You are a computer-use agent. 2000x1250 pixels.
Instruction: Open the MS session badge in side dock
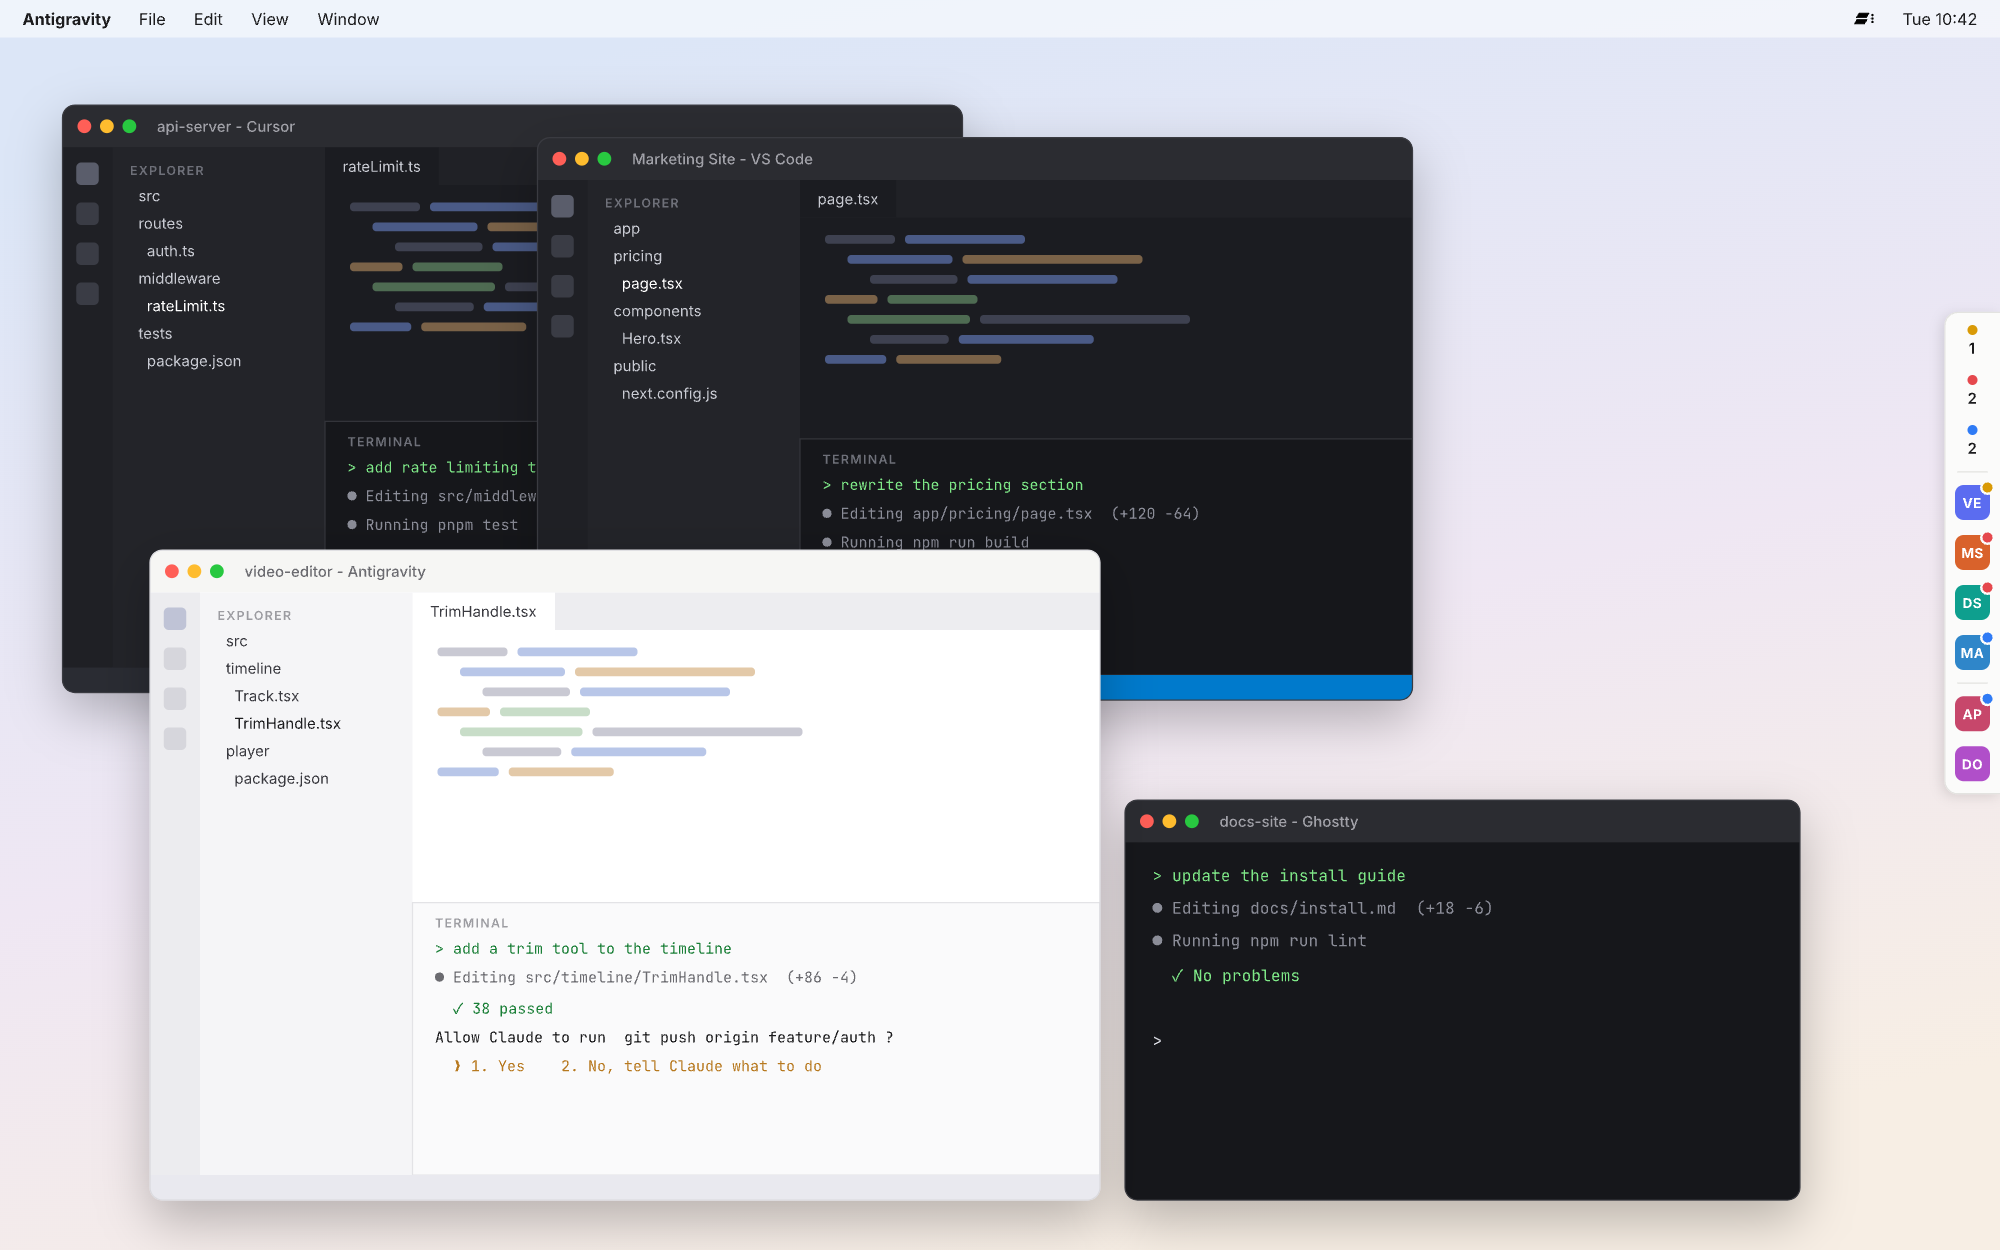[x=1971, y=553]
